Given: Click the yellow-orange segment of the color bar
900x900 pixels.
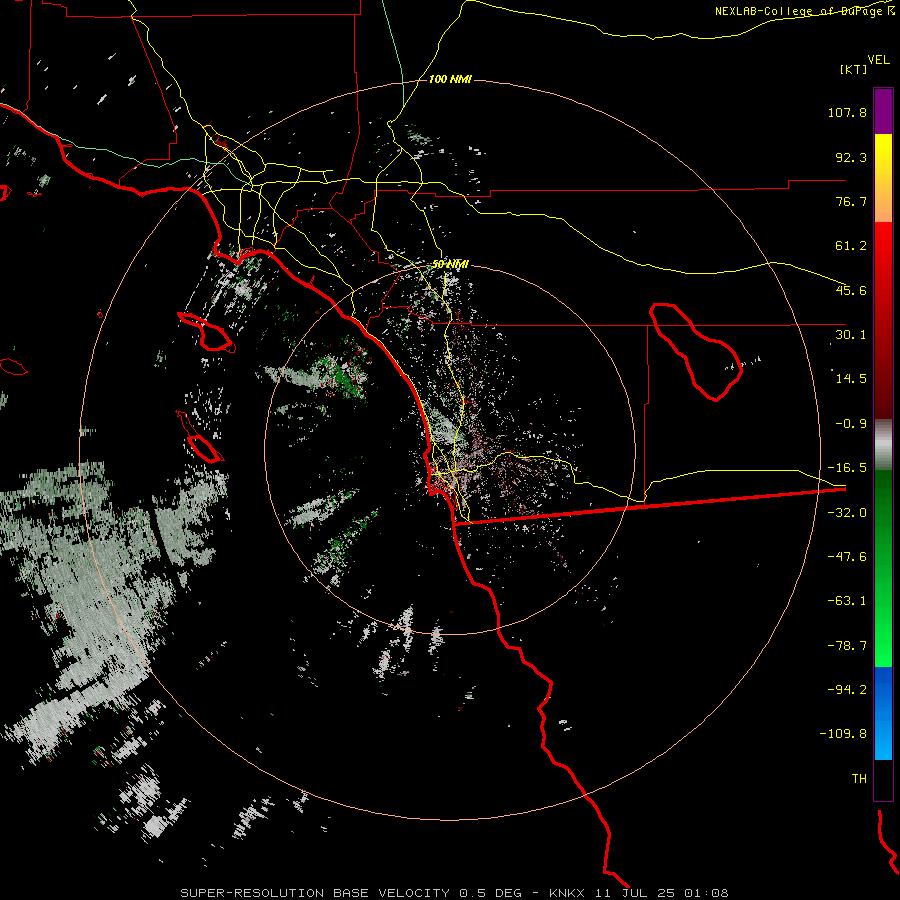Looking at the screenshot, I should 883,178.
